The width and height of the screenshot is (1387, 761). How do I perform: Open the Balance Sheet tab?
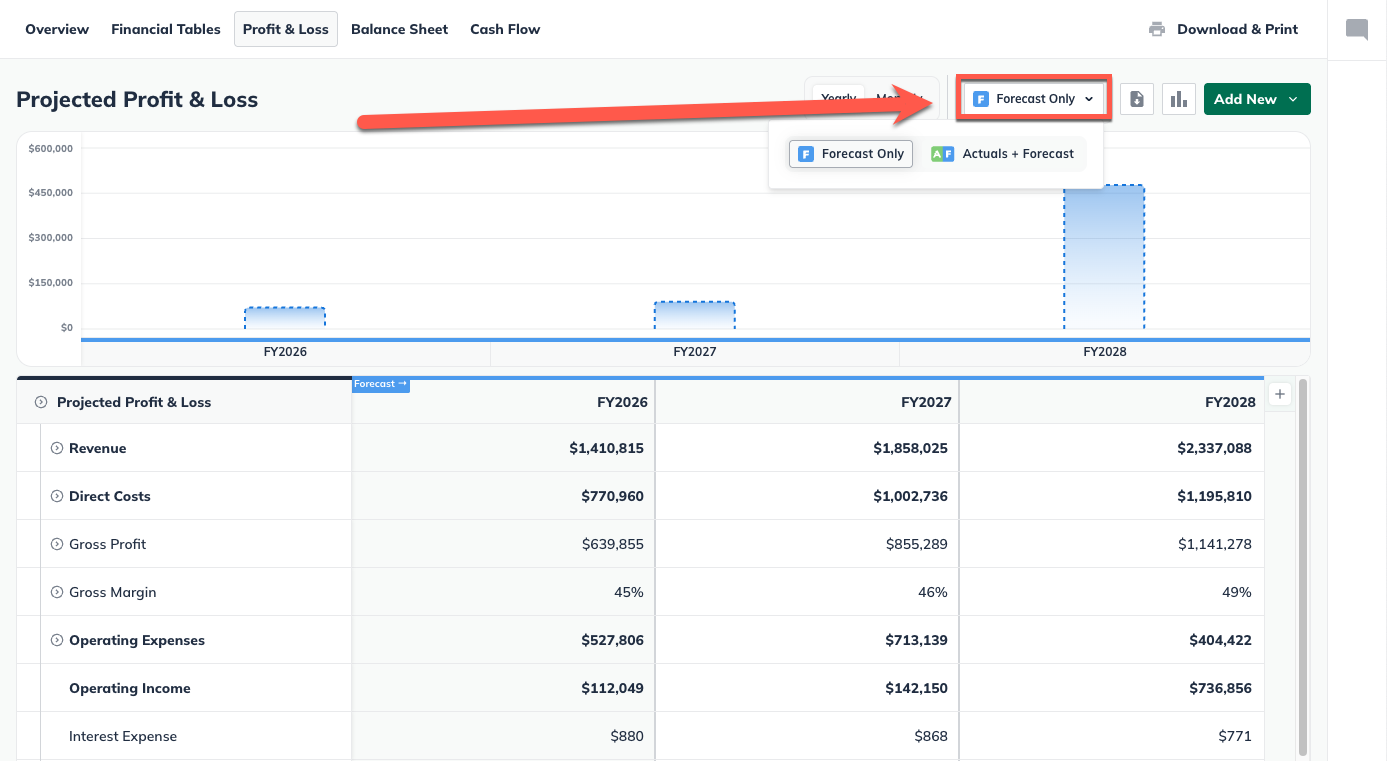click(x=400, y=29)
